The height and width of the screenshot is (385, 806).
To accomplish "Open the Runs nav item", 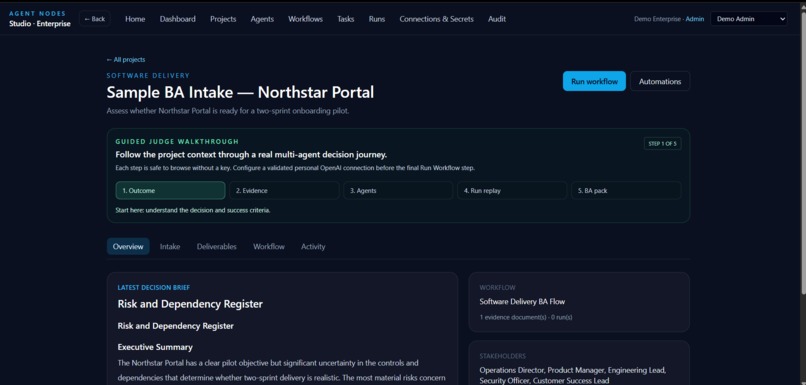I will click(377, 19).
